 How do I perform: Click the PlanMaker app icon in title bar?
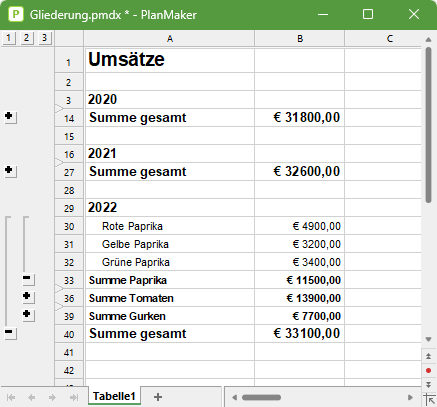click(x=15, y=15)
